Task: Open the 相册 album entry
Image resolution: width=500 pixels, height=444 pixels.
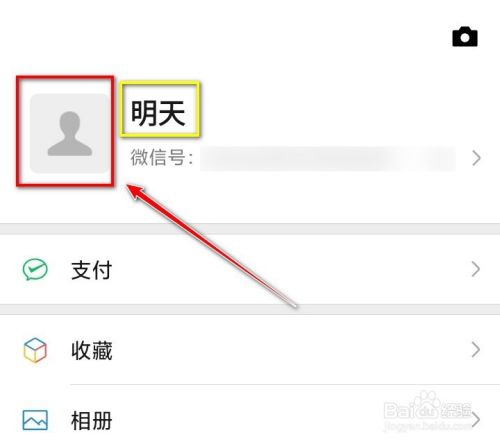Action: (x=250, y=414)
